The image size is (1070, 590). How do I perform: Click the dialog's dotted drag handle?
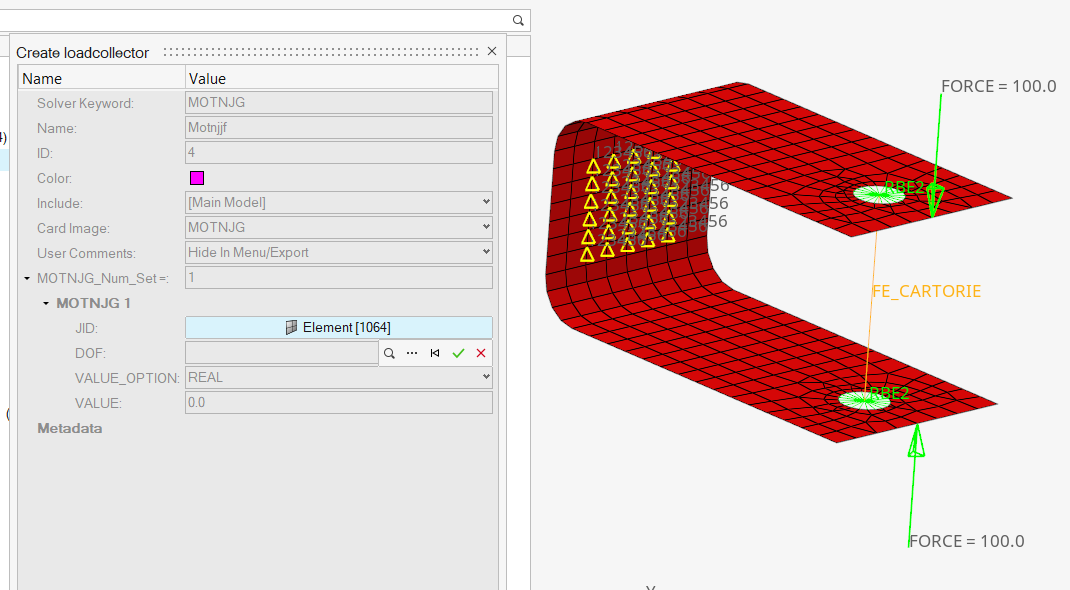tap(321, 52)
